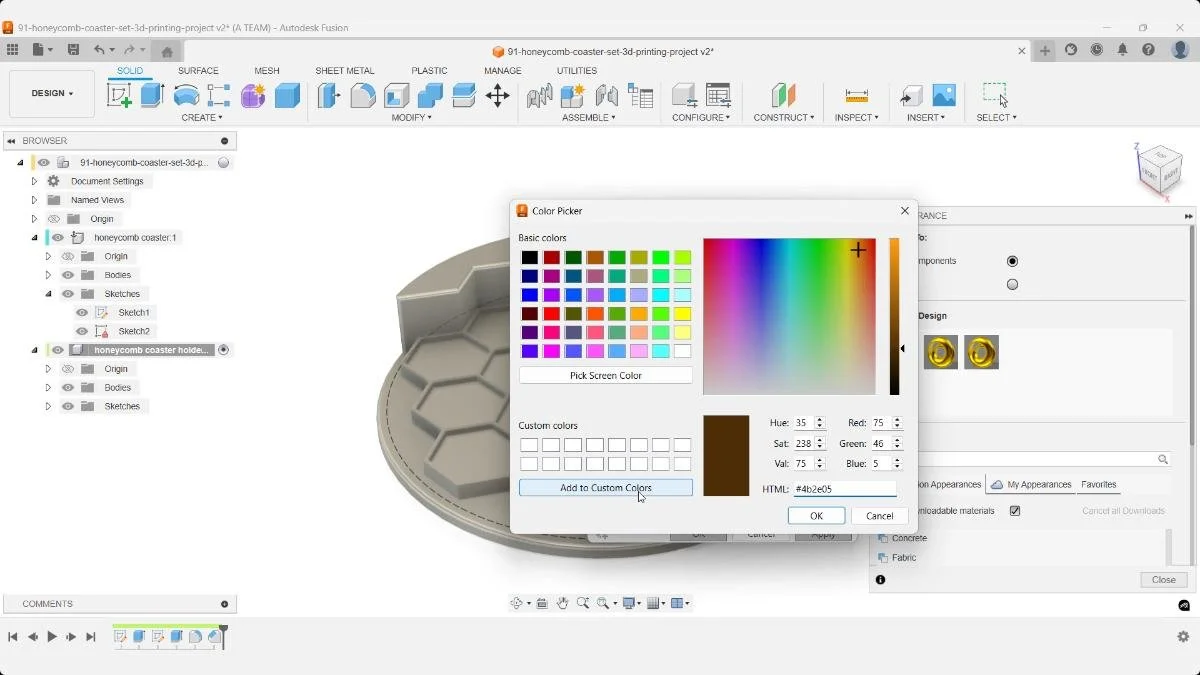Open the DESIGN workspace dropdown
Image resolution: width=1200 pixels, height=675 pixels.
tap(51, 93)
